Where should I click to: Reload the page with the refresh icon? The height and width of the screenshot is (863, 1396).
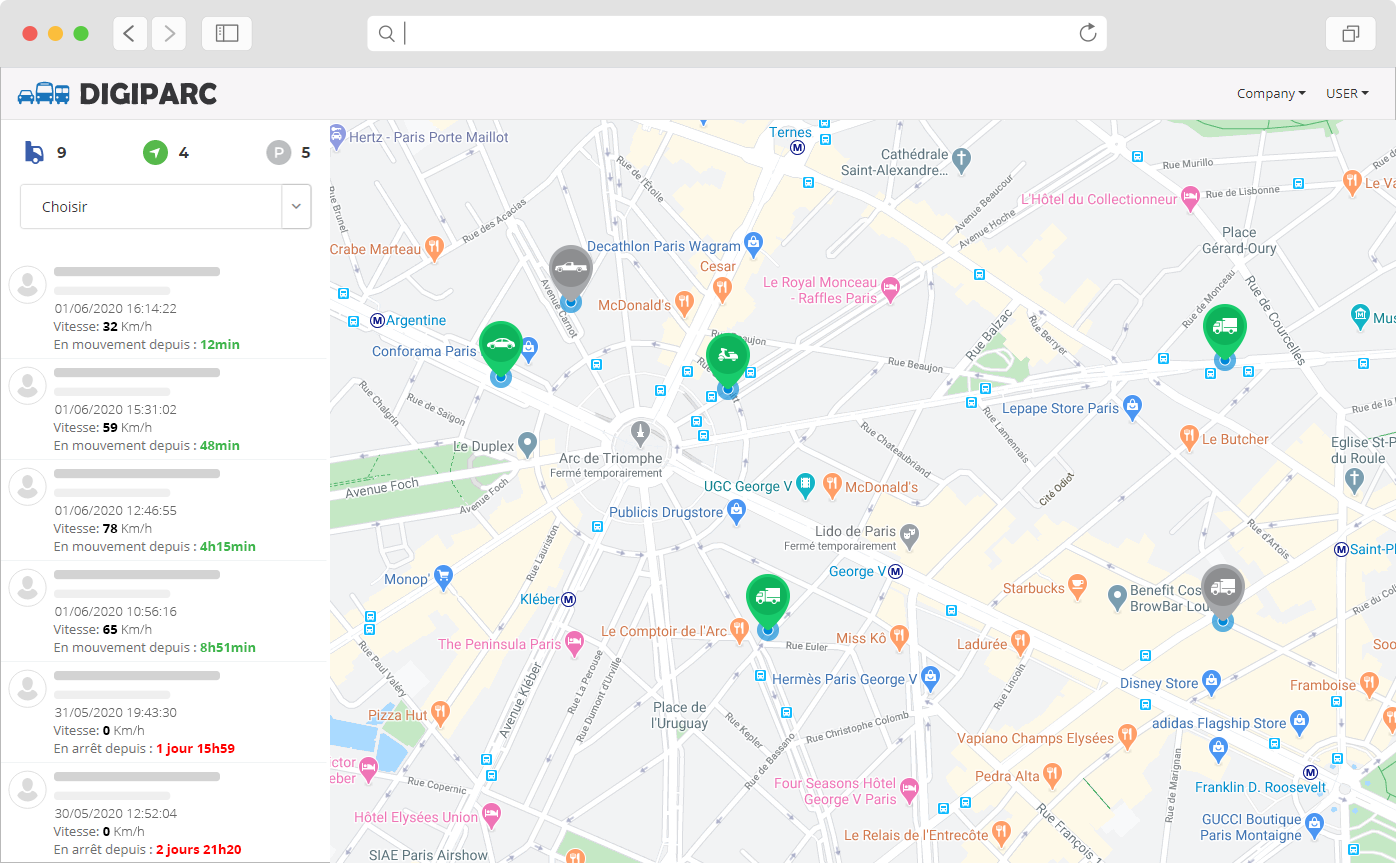click(1088, 33)
